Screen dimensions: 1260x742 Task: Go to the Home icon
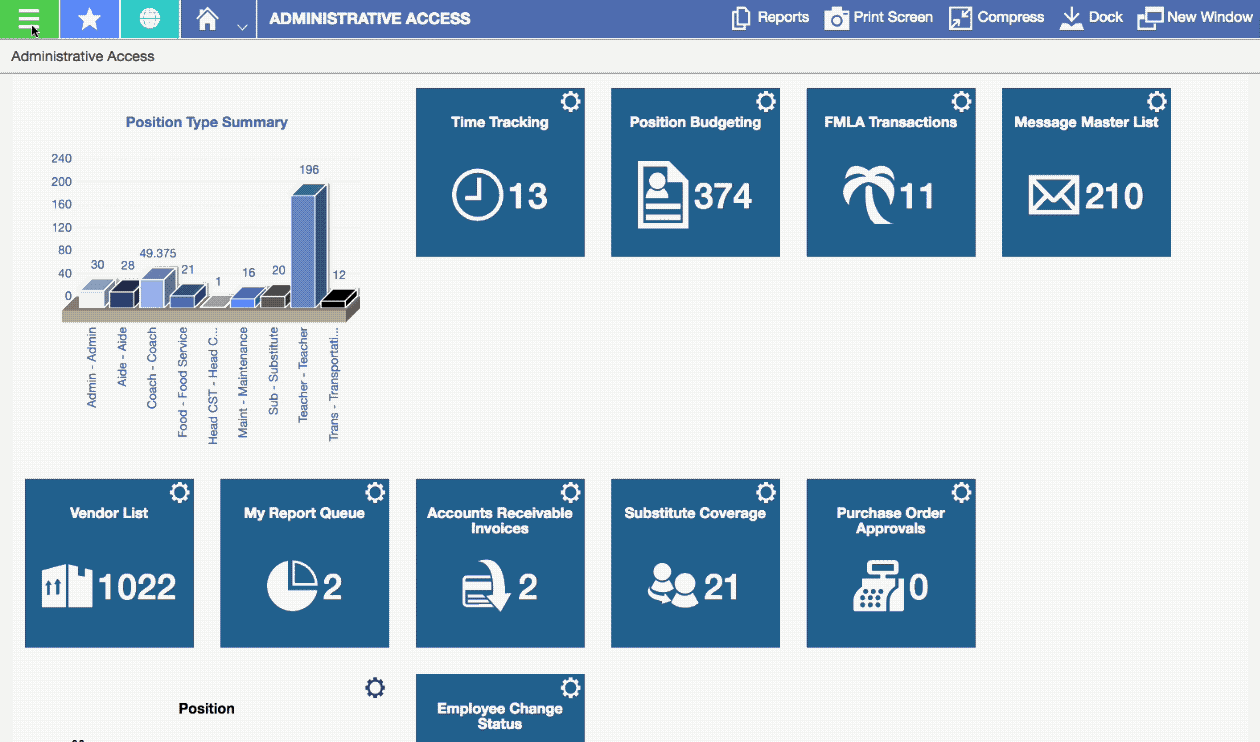click(208, 19)
